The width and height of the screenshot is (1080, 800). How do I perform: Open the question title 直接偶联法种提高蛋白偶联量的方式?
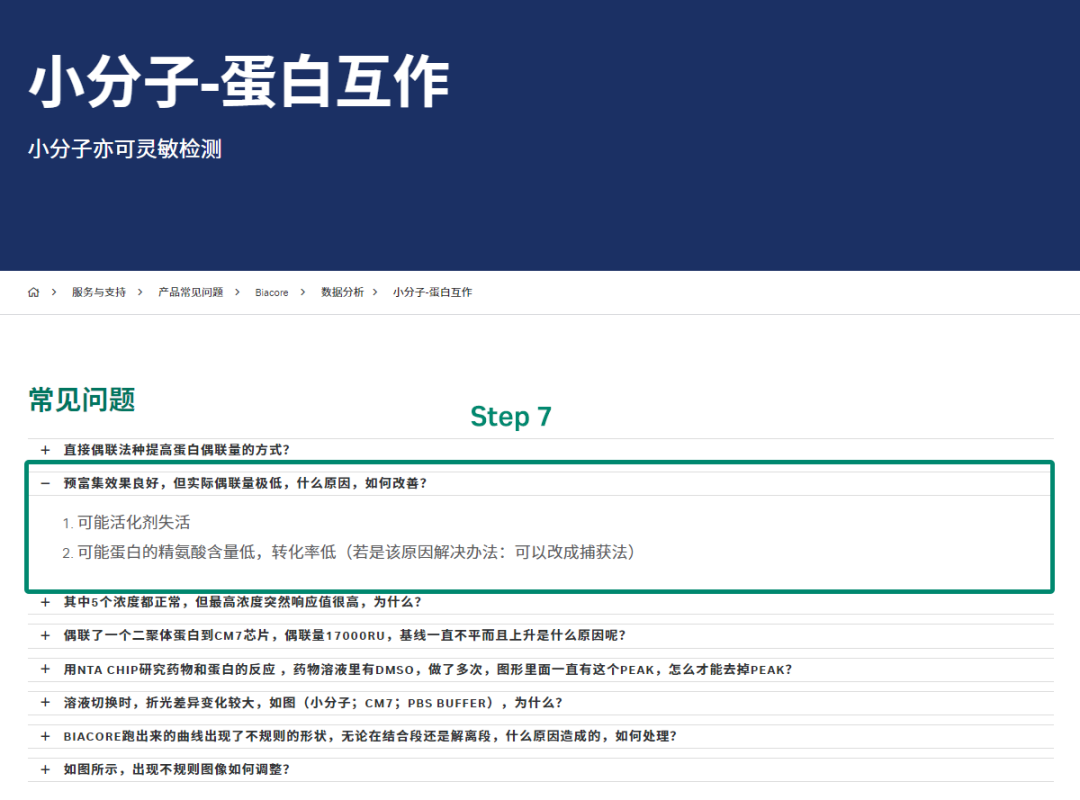click(177, 450)
